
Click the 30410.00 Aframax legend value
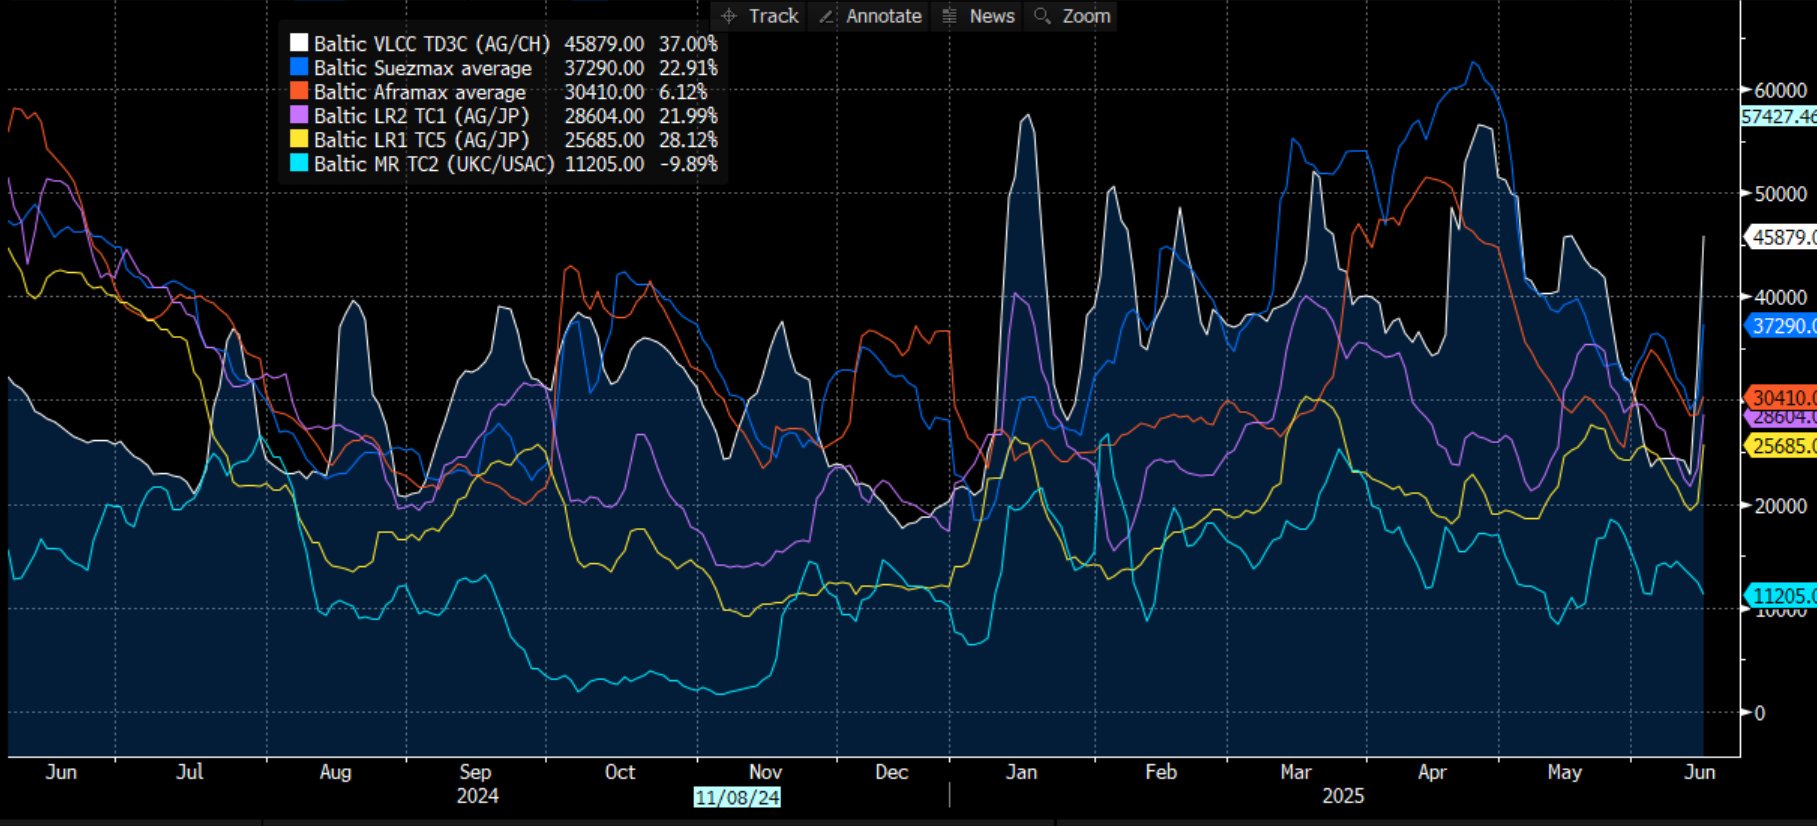coord(604,92)
